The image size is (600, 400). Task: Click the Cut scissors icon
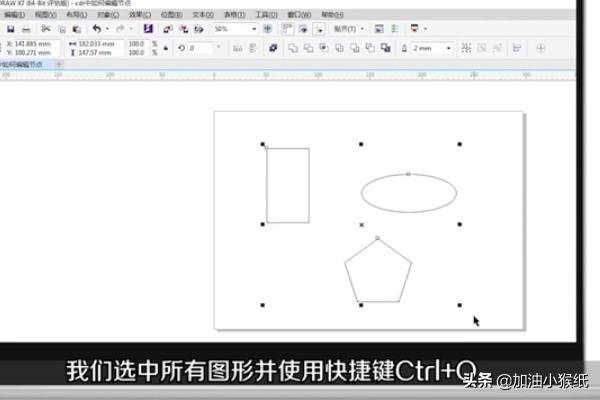[x=46, y=29]
